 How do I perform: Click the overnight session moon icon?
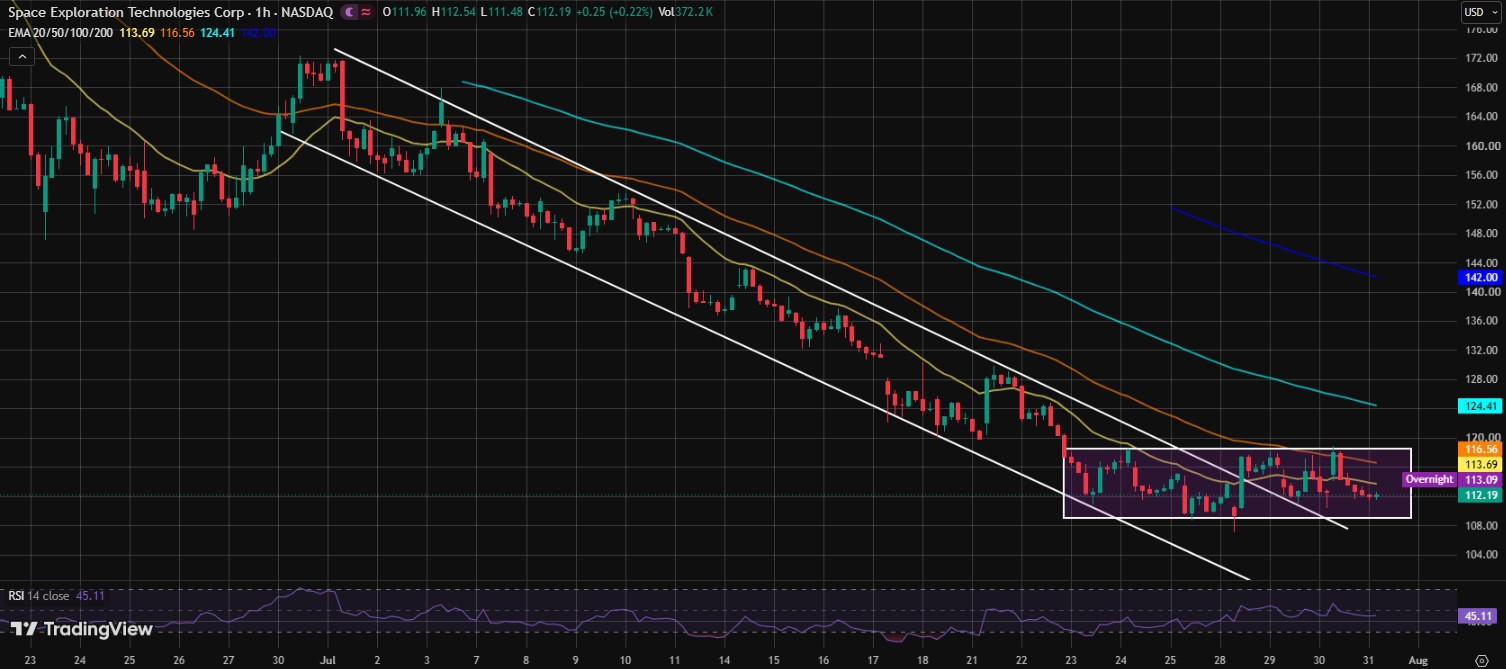click(x=349, y=12)
